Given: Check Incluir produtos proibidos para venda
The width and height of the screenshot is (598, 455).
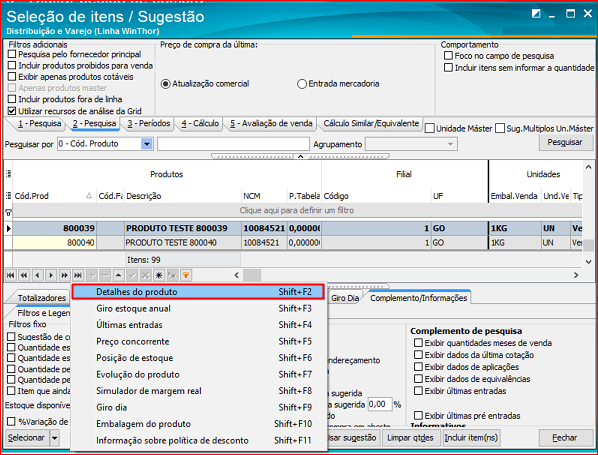Looking at the screenshot, I should click(12, 65).
